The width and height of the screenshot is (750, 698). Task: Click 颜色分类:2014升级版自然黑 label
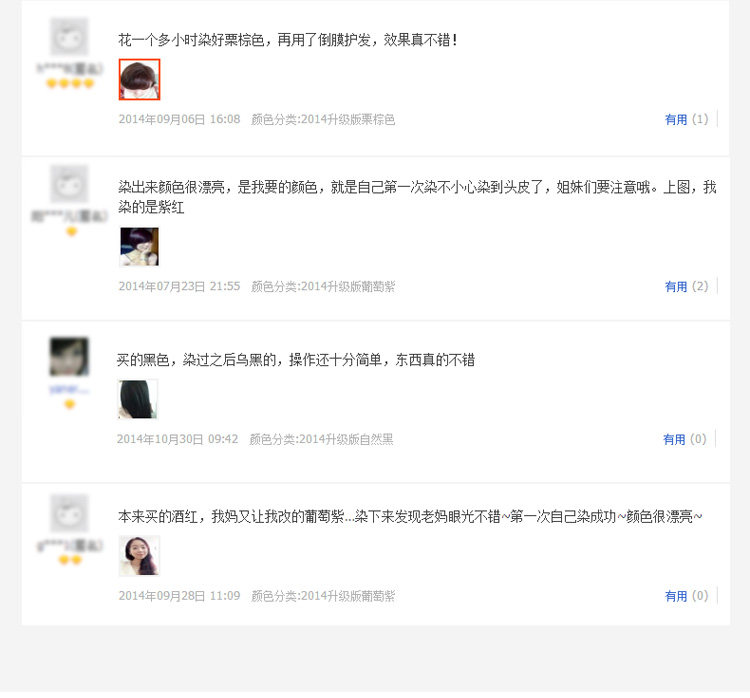tap(321, 439)
